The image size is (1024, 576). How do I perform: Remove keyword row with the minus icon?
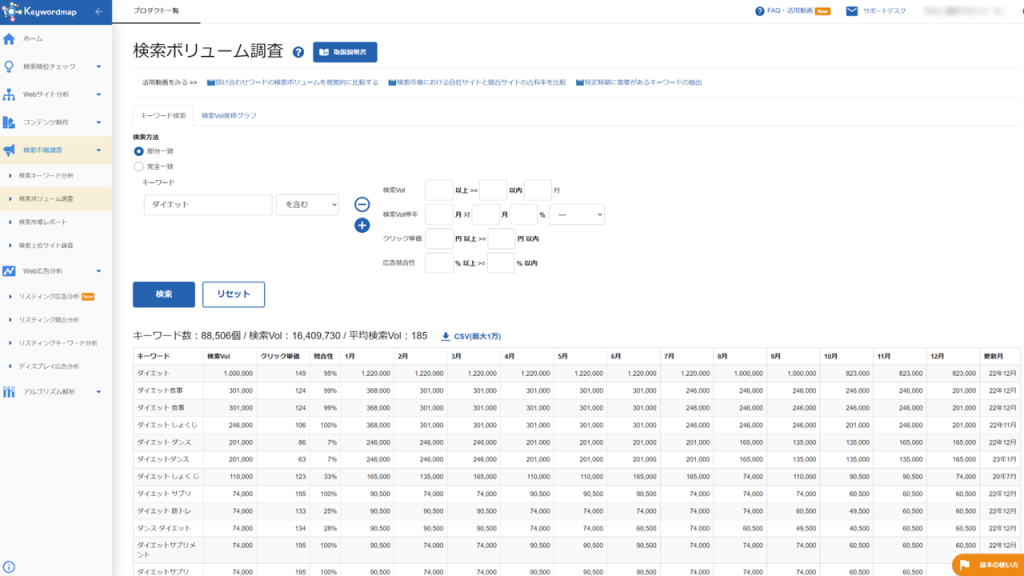click(x=362, y=204)
